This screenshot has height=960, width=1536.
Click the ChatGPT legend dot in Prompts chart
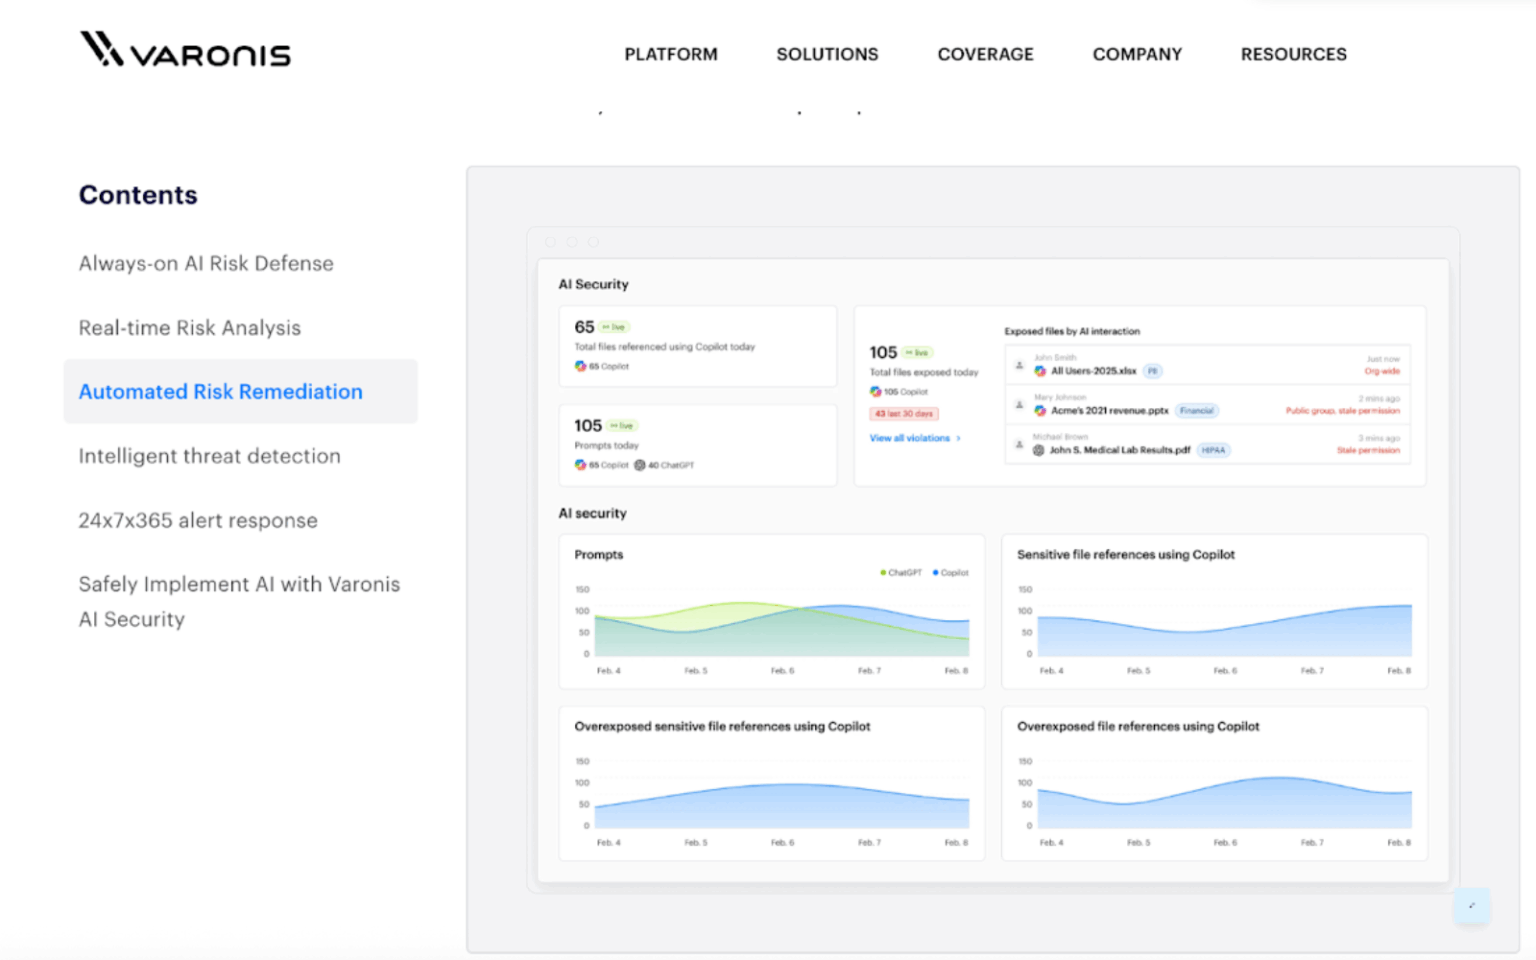(x=883, y=573)
